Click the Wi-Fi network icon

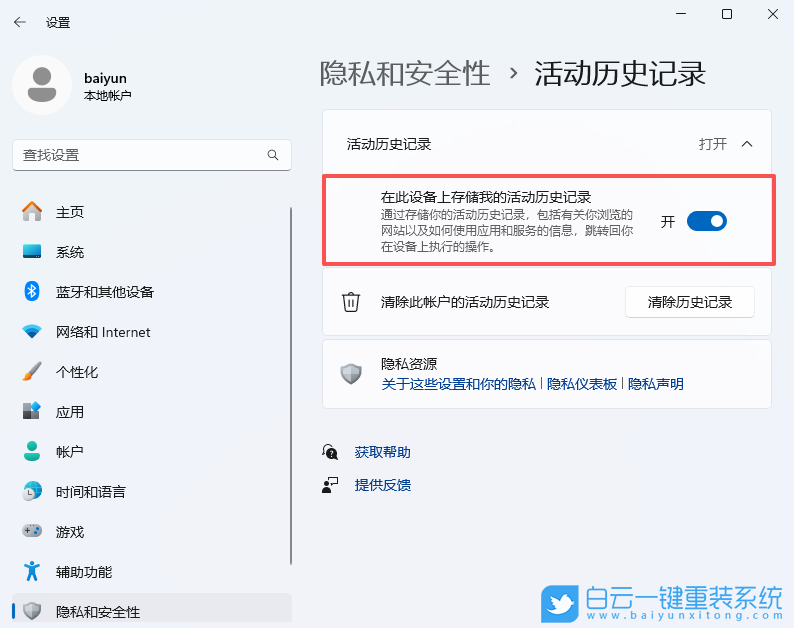(x=32, y=332)
